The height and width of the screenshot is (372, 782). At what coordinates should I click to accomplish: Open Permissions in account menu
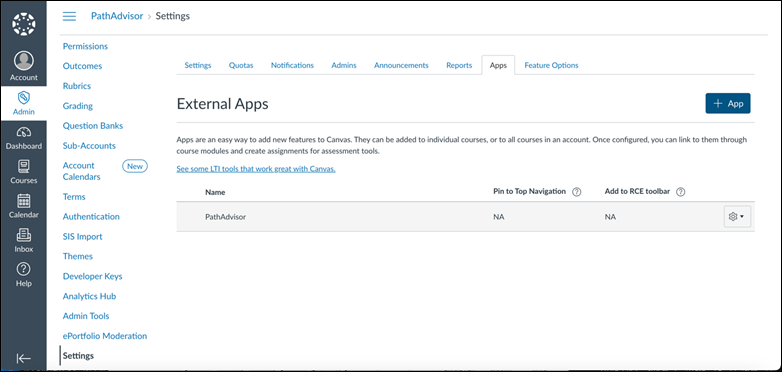tap(85, 46)
